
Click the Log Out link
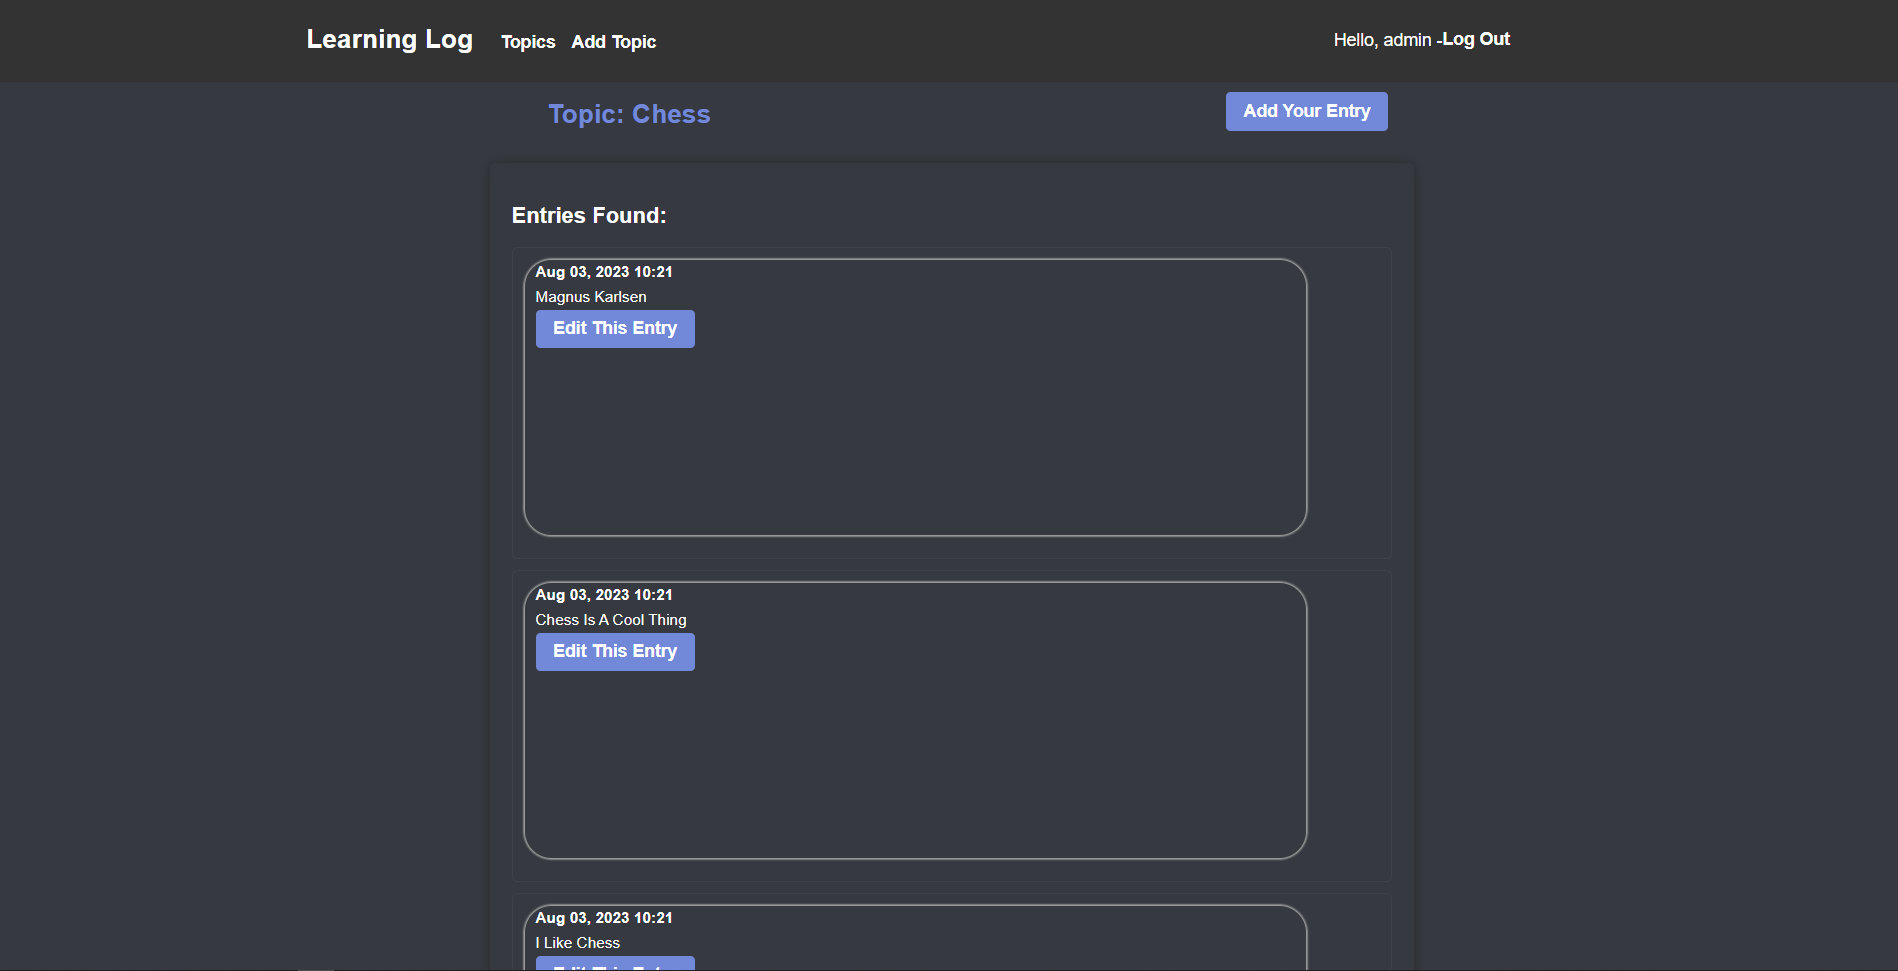coord(1475,39)
